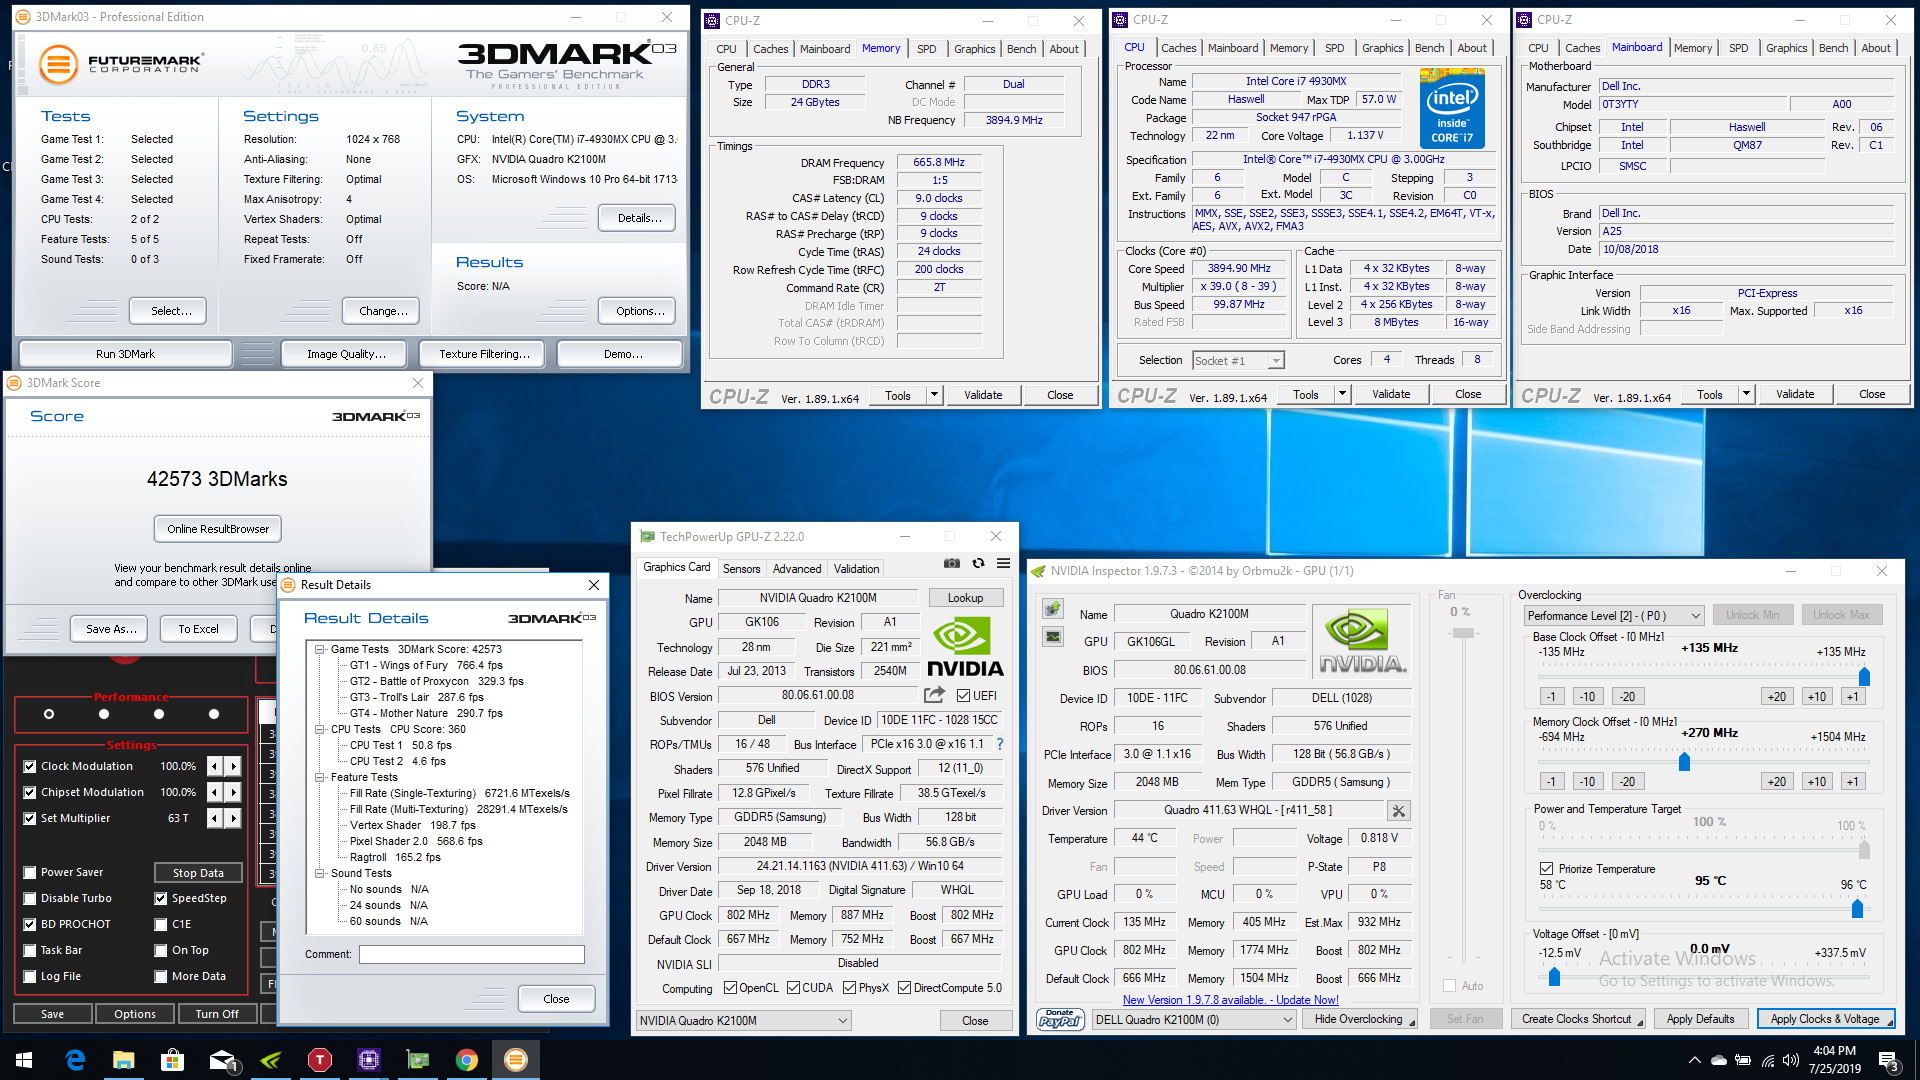This screenshot has width=1920, height=1080.
Task: Open Microsoft Store from the taskbar
Action: 172,1060
